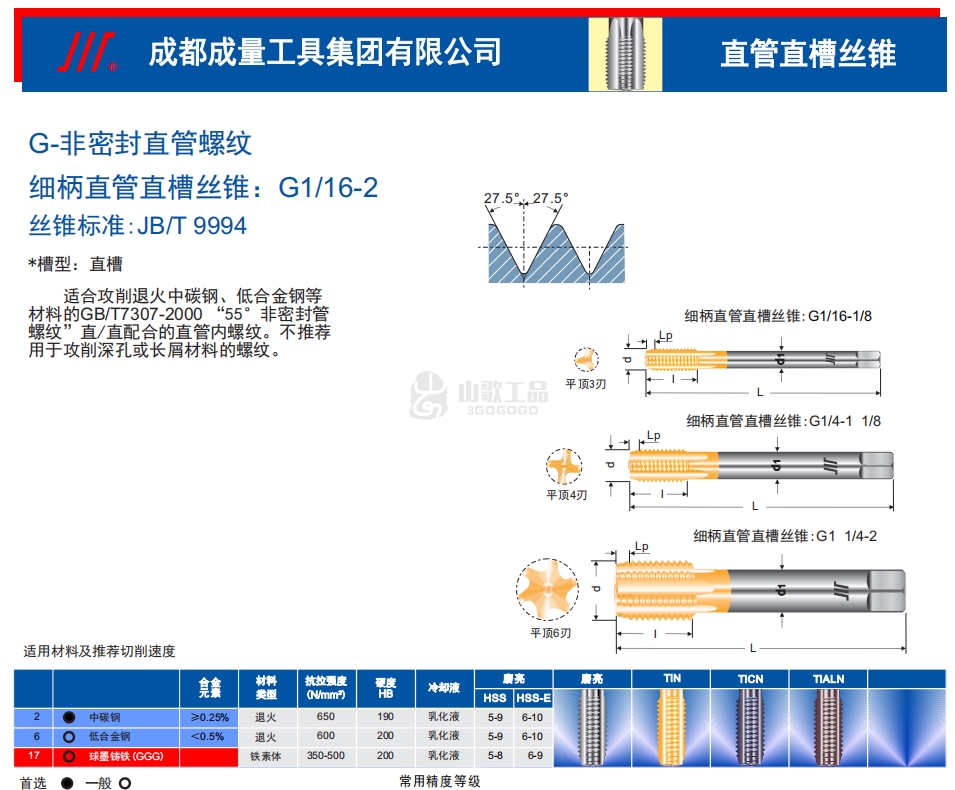Click the 磨亮 coating tap image
This screenshot has width=955, height=790.
pyautogui.click(x=592, y=727)
